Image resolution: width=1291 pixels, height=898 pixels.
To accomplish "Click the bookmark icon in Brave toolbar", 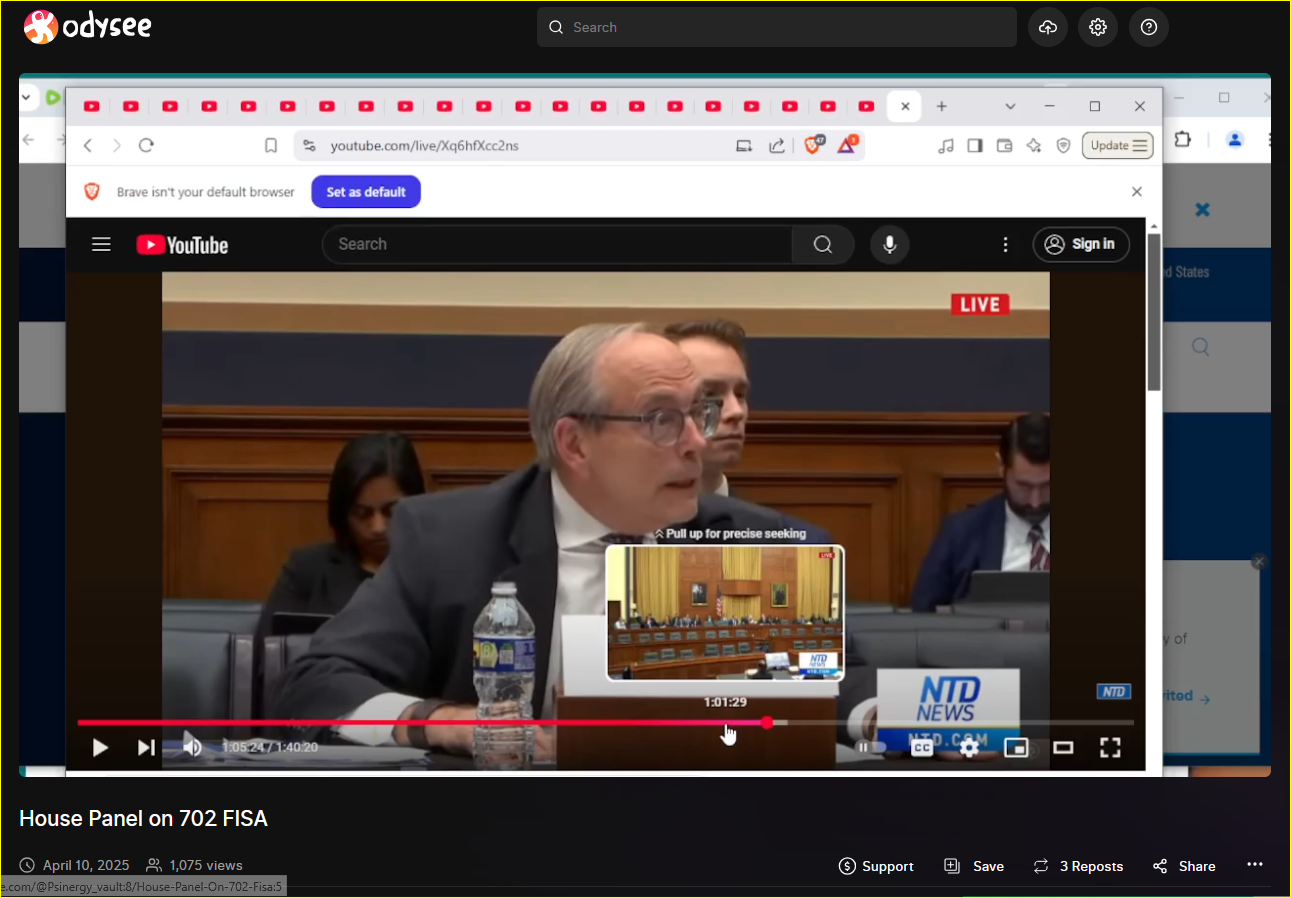I will pyautogui.click(x=271, y=145).
